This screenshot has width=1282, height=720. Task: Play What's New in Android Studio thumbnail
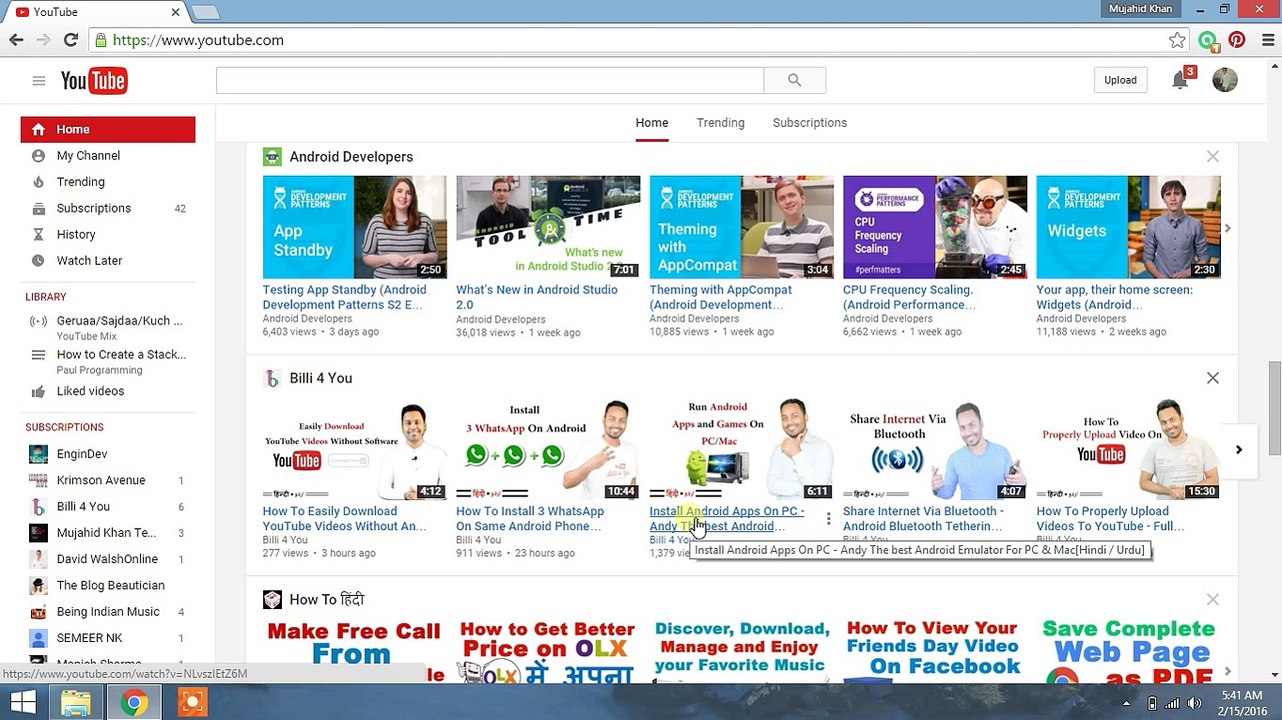pyautogui.click(x=548, y=227)
